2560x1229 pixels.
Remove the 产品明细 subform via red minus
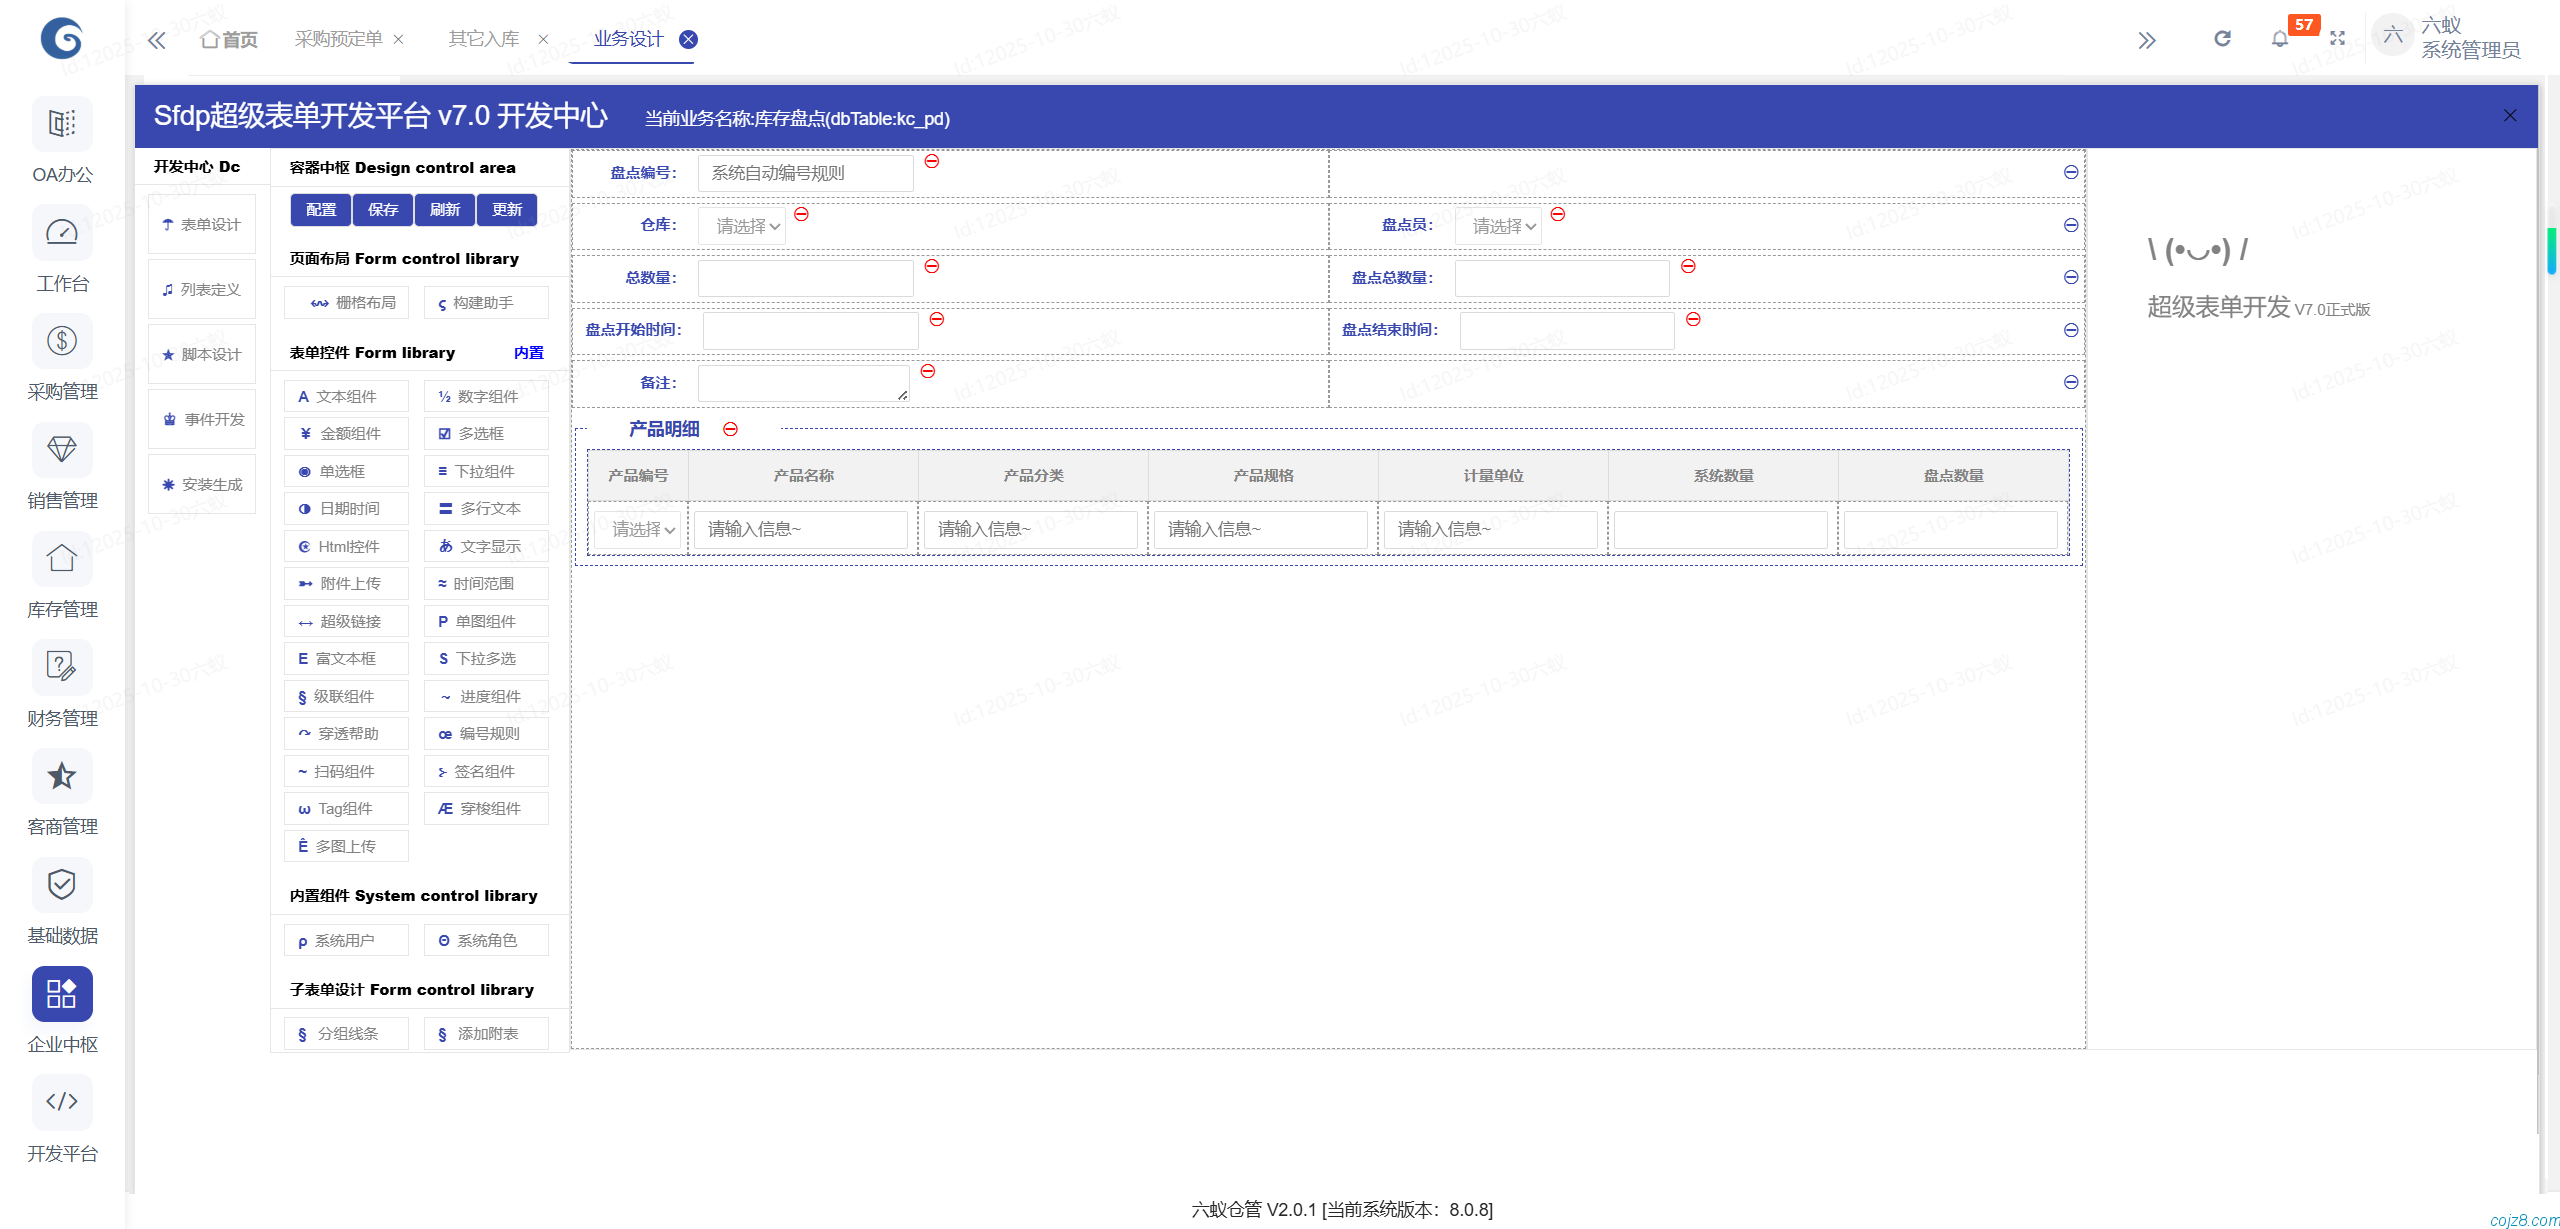click(x=731, y=429)
